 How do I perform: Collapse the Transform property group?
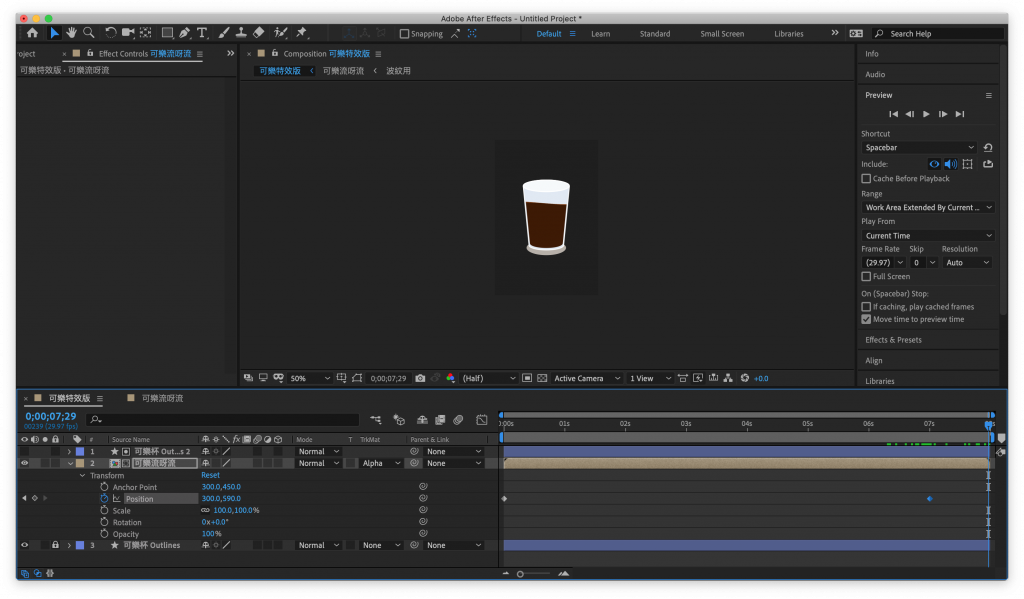tap(83, 475)
